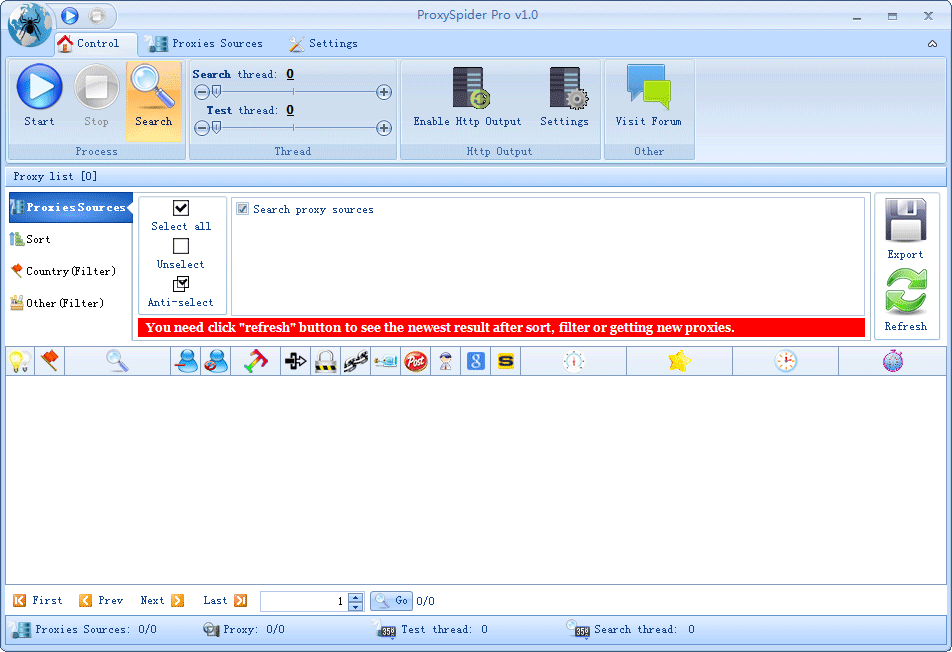The height and width of the screenshot is (652, 952).
Task: Open Country (Filter) in left sidebar
Action: click(63, 271)
